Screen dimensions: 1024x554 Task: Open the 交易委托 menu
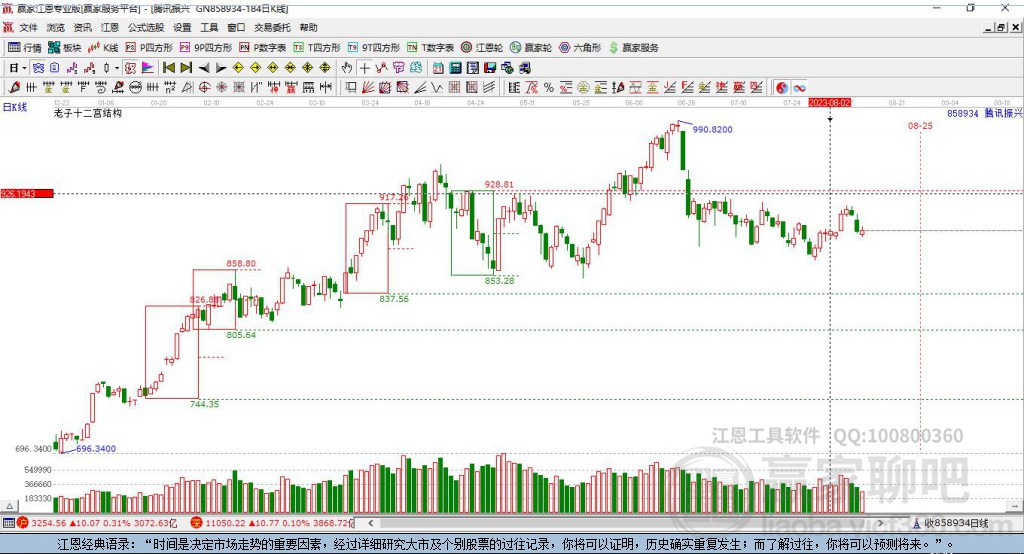point(272,27)
